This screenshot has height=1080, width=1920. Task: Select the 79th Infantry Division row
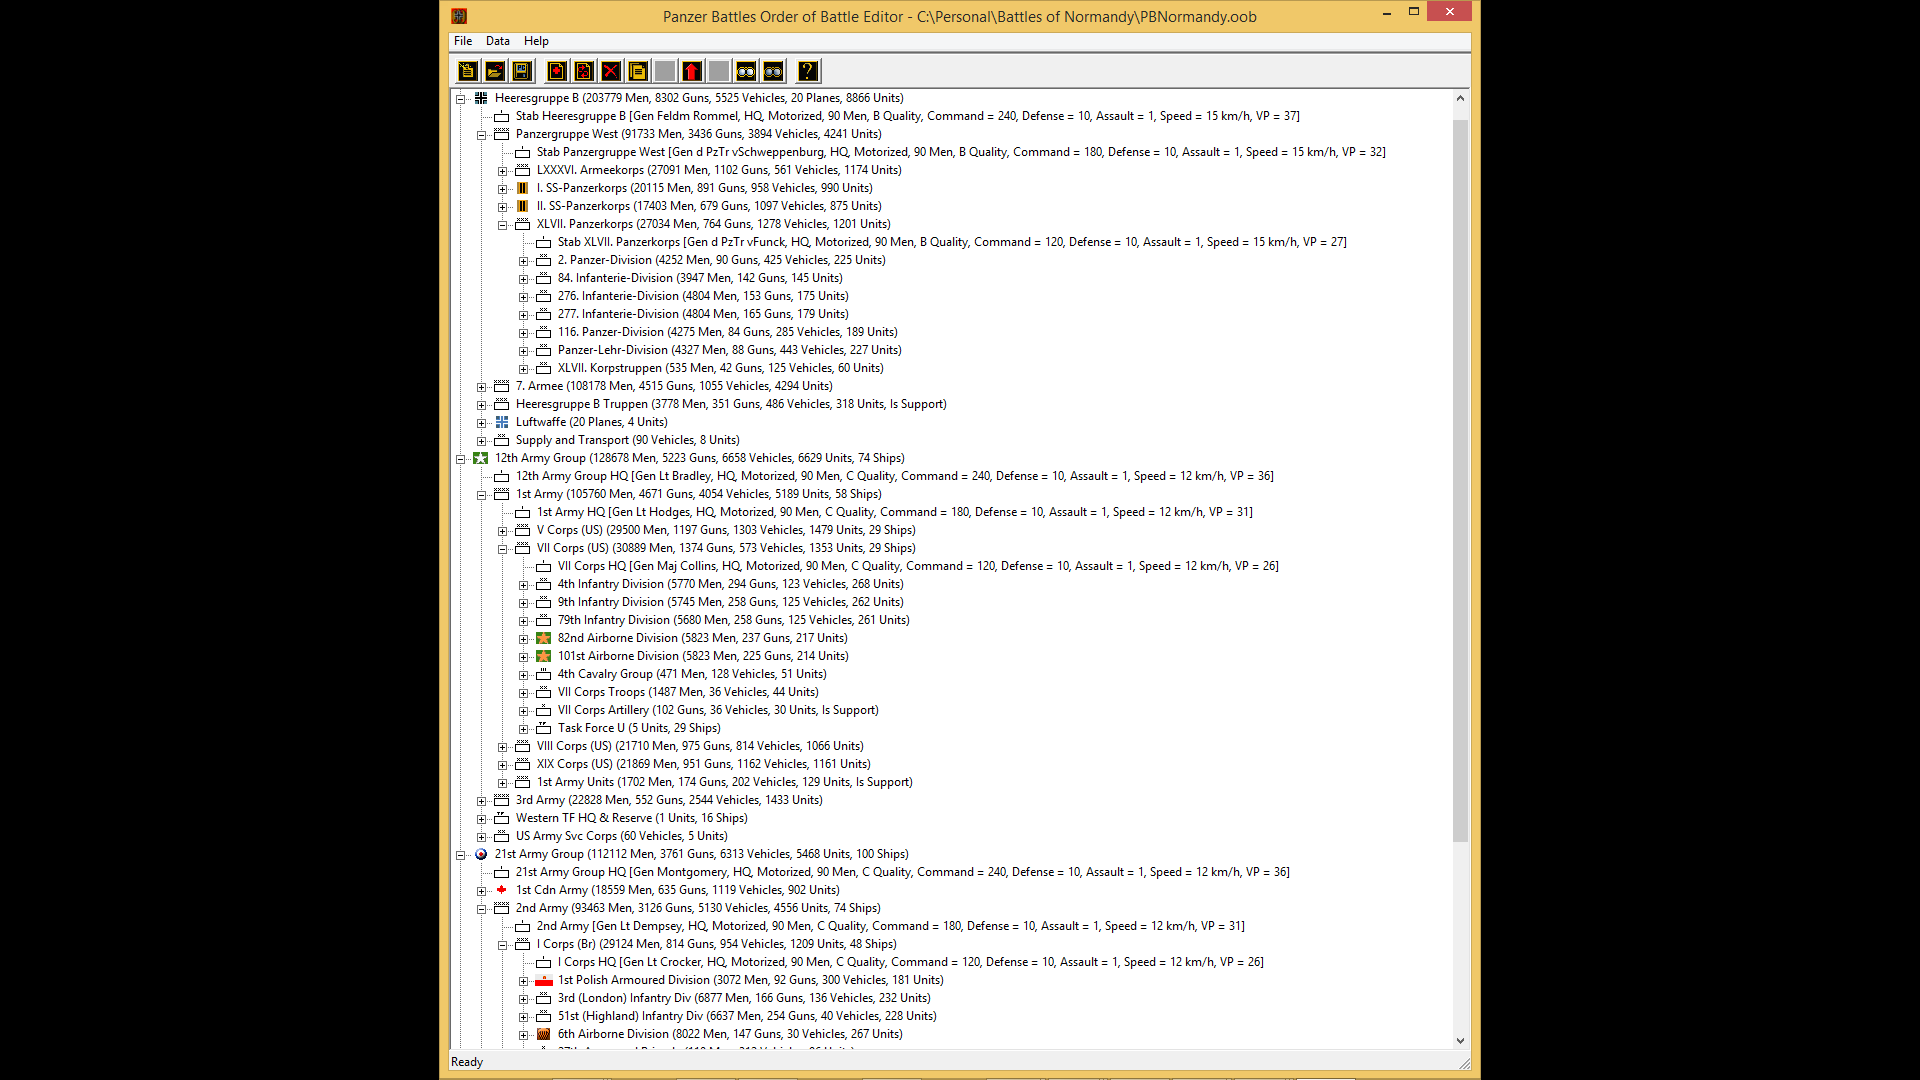point(733,620)
